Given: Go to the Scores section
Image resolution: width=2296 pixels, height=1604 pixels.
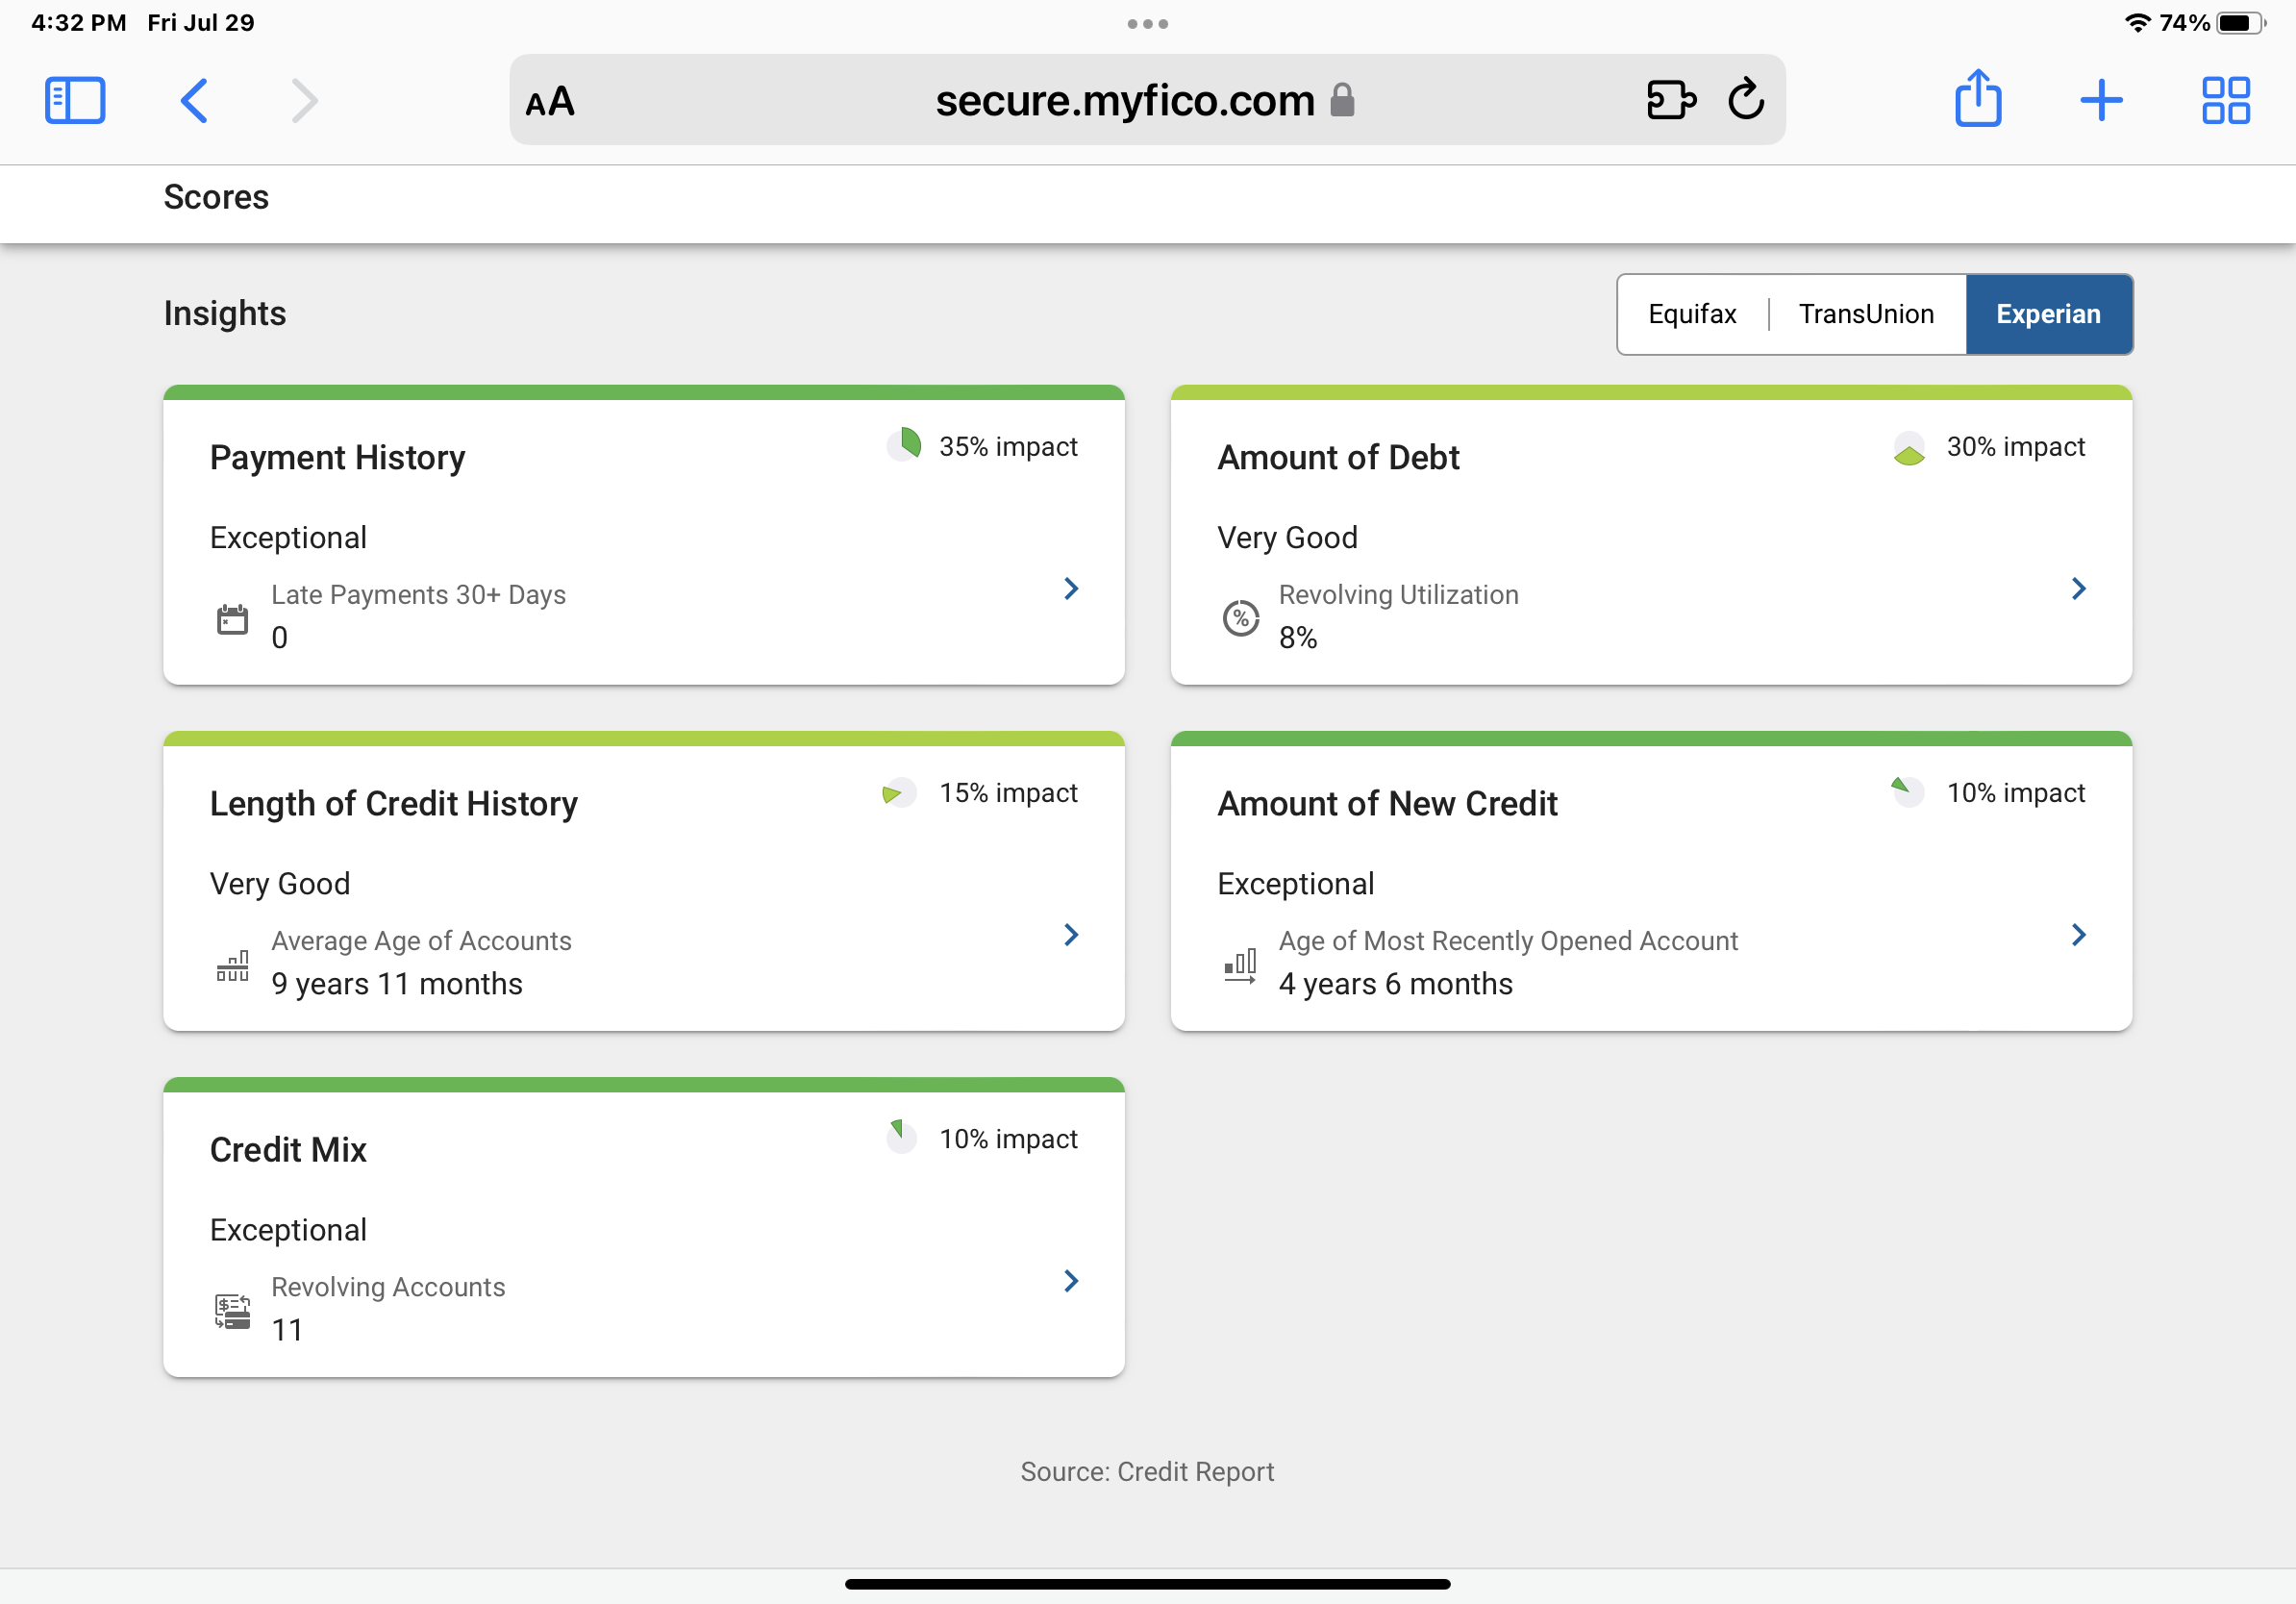Looking at the screenshot, I should [x=216, y=197].
